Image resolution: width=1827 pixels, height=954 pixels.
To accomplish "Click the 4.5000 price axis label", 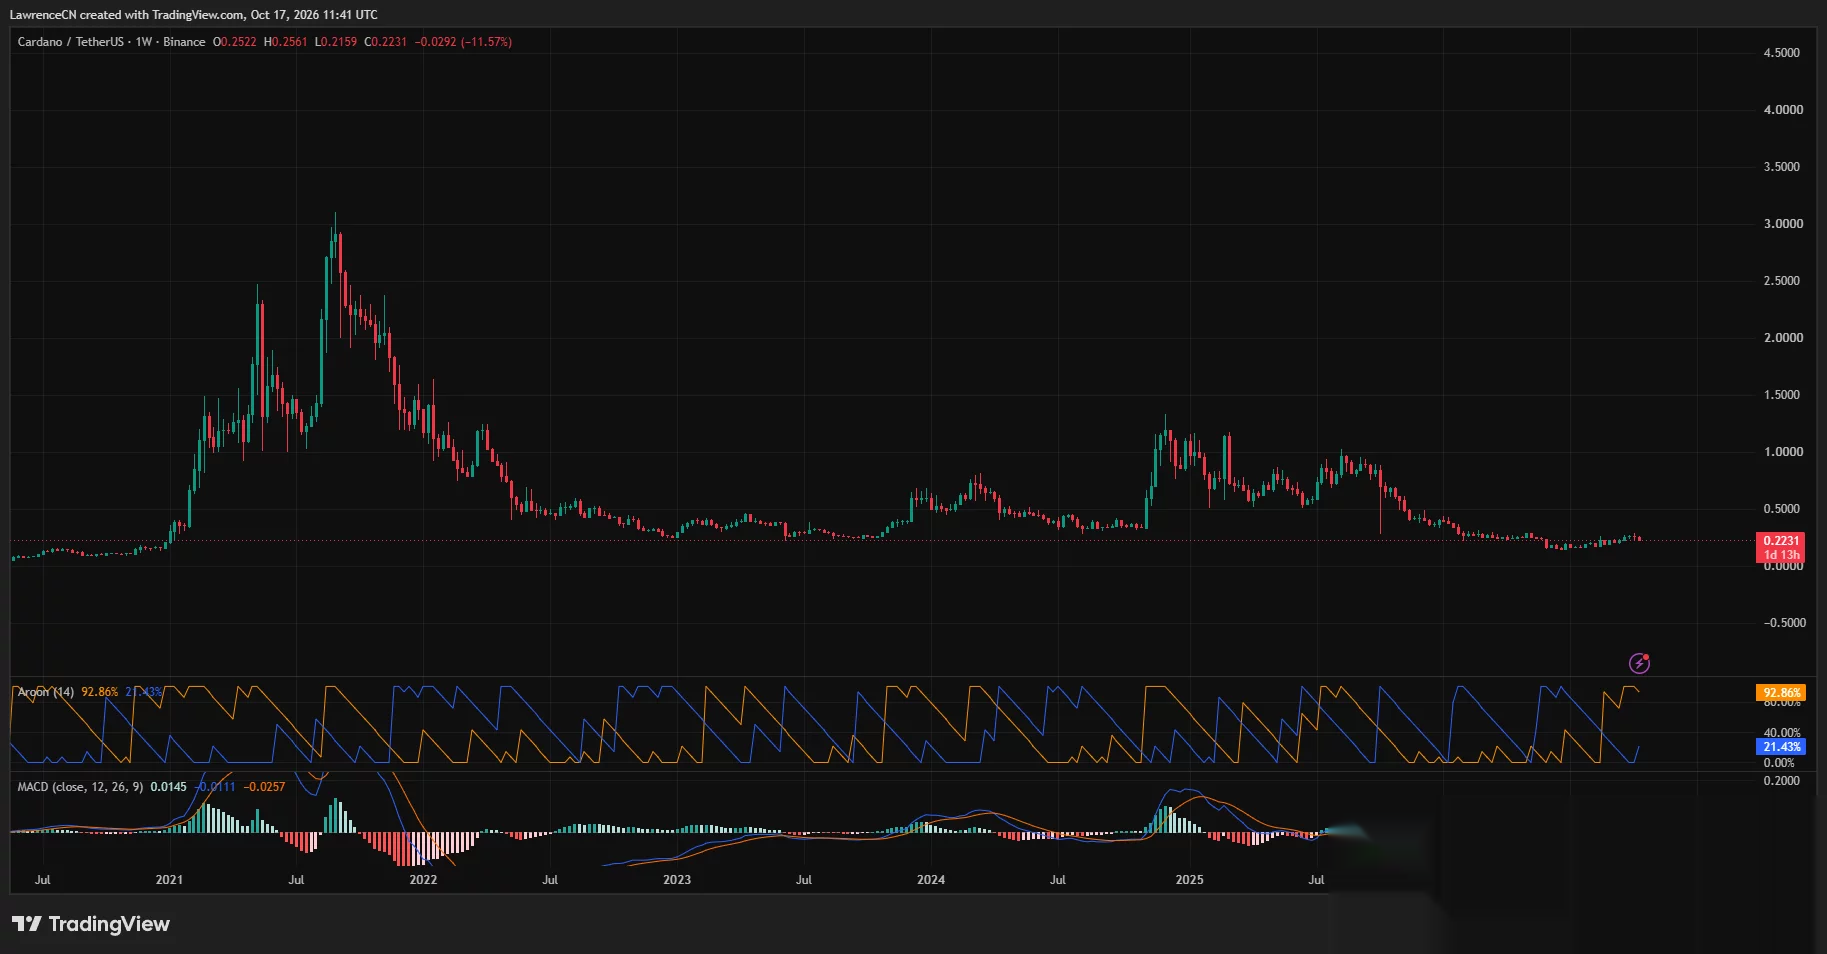I will (x=1783, y=53).
